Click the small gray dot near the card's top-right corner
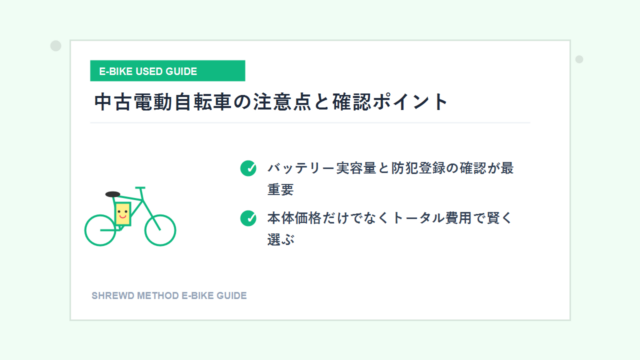 (x=579, y=59)
